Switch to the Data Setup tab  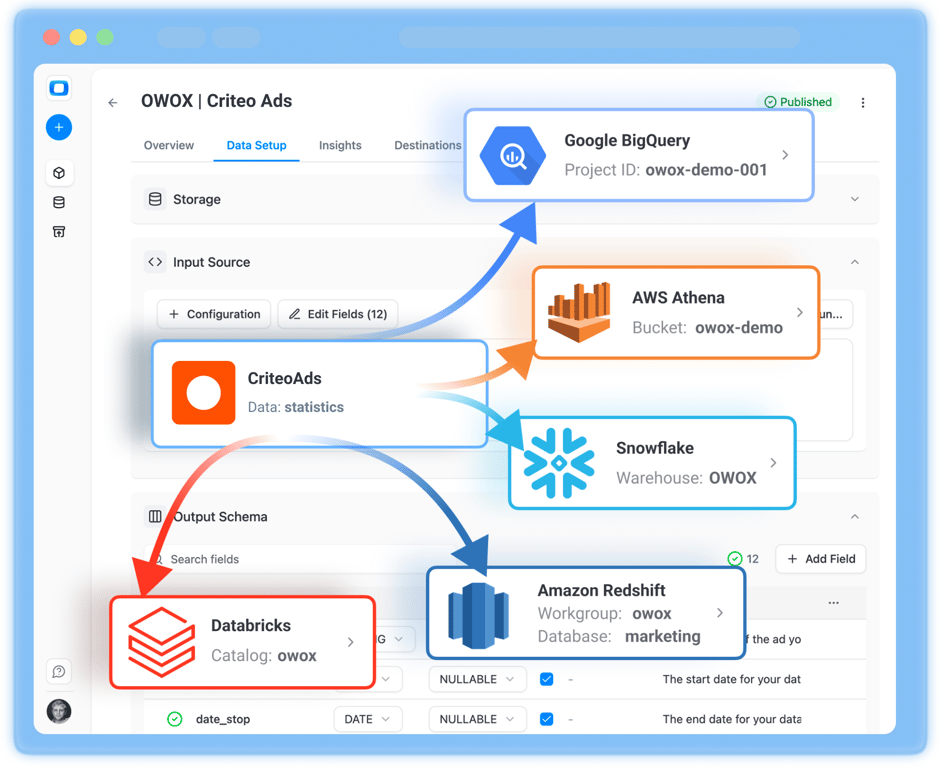pos(256,145)
